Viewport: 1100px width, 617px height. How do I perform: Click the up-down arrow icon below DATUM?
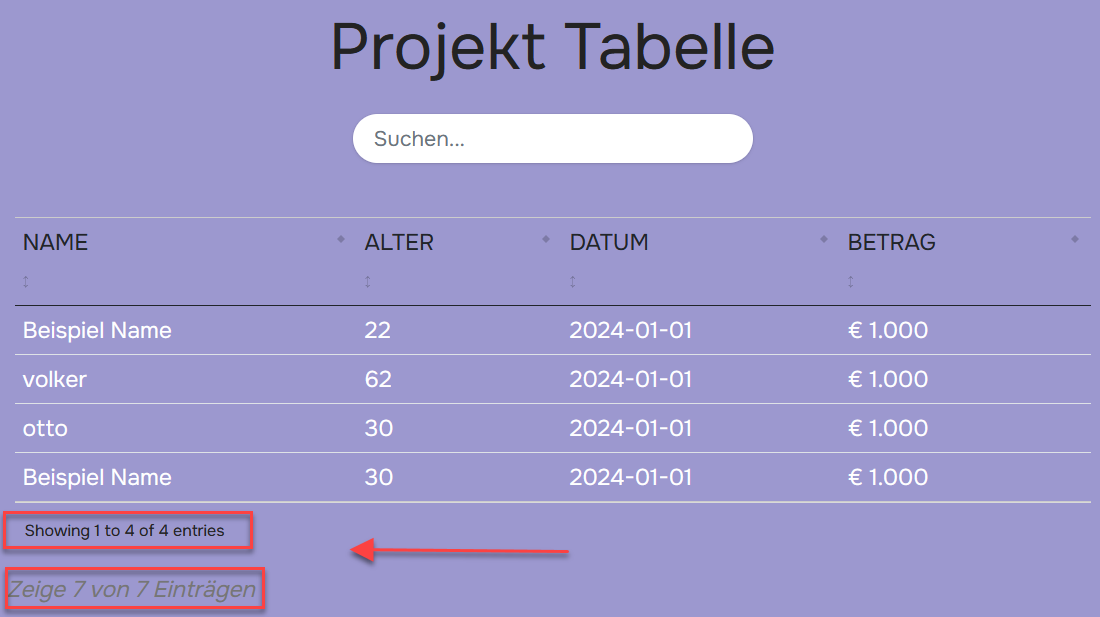pyautogui.click(x=573, y=282)
